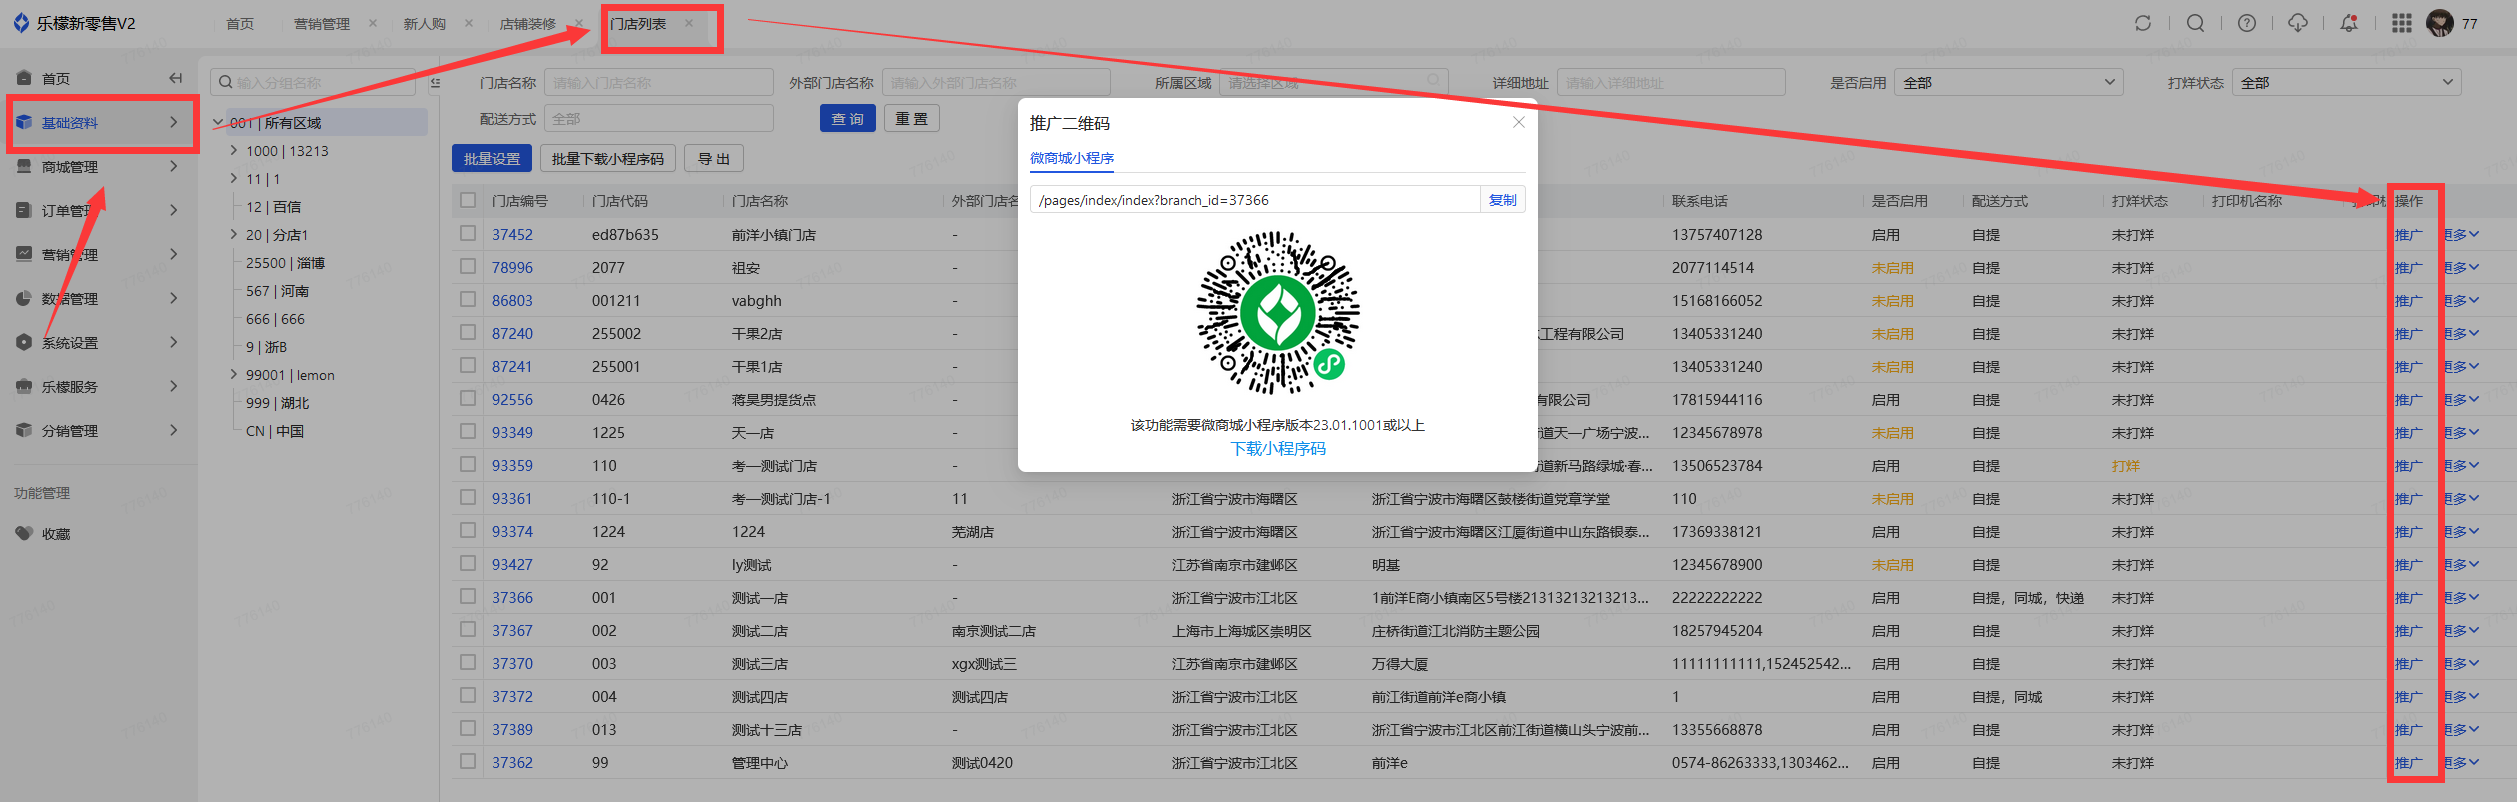Switch to the 店铺装修 tab

point(528,24)
